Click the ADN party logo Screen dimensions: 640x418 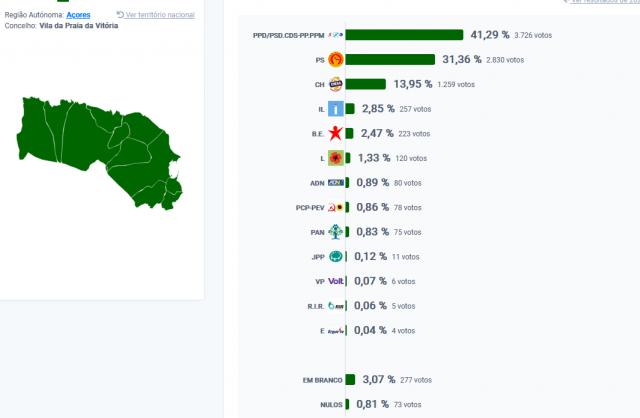336,183
